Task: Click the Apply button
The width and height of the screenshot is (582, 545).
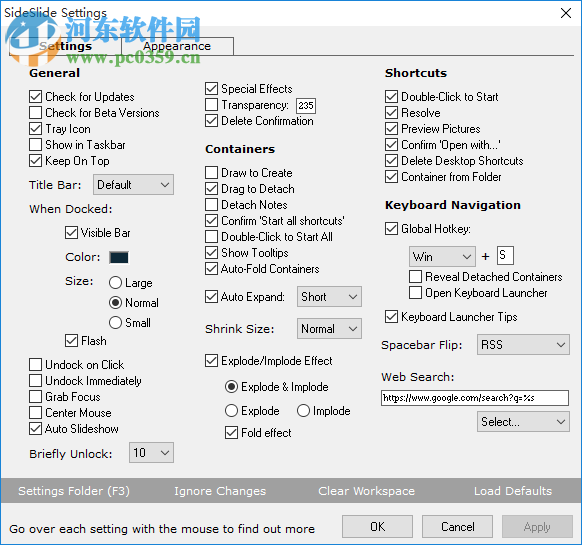Action: pyautogui.click(x=537, y=526)
